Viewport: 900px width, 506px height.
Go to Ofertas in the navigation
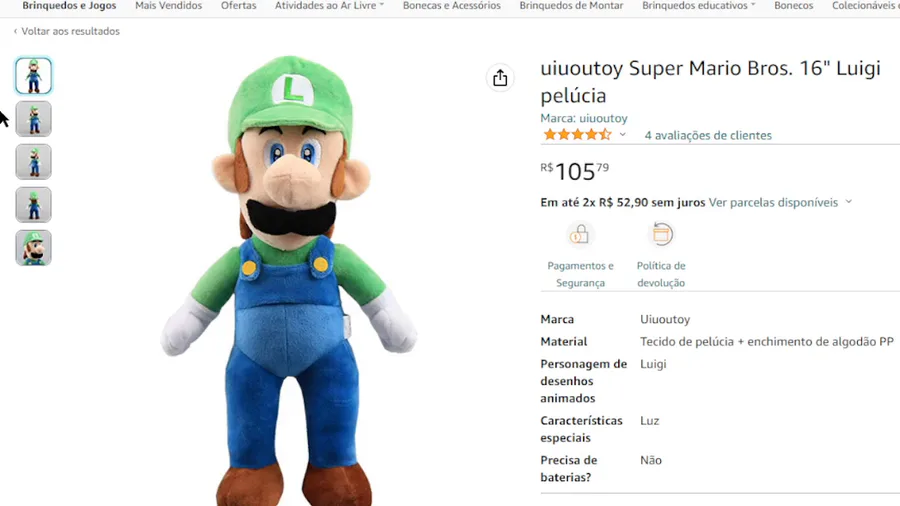coord(238,6)
